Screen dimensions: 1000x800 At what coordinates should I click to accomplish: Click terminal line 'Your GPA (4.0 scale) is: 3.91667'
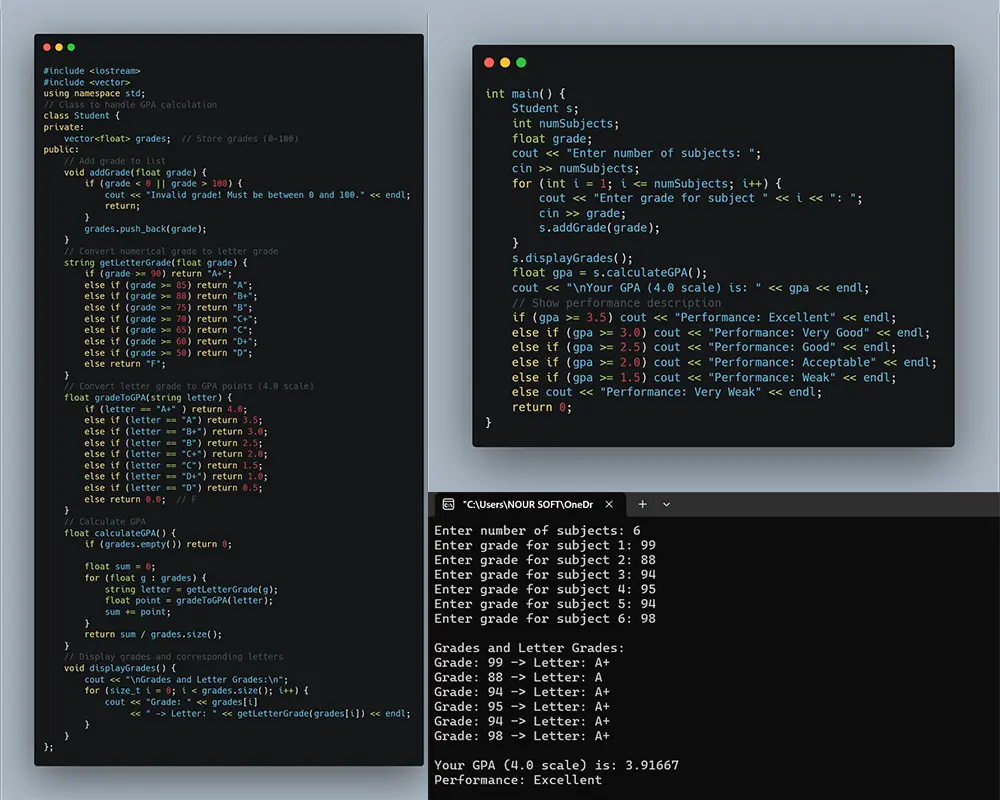(x=556, y=766)
